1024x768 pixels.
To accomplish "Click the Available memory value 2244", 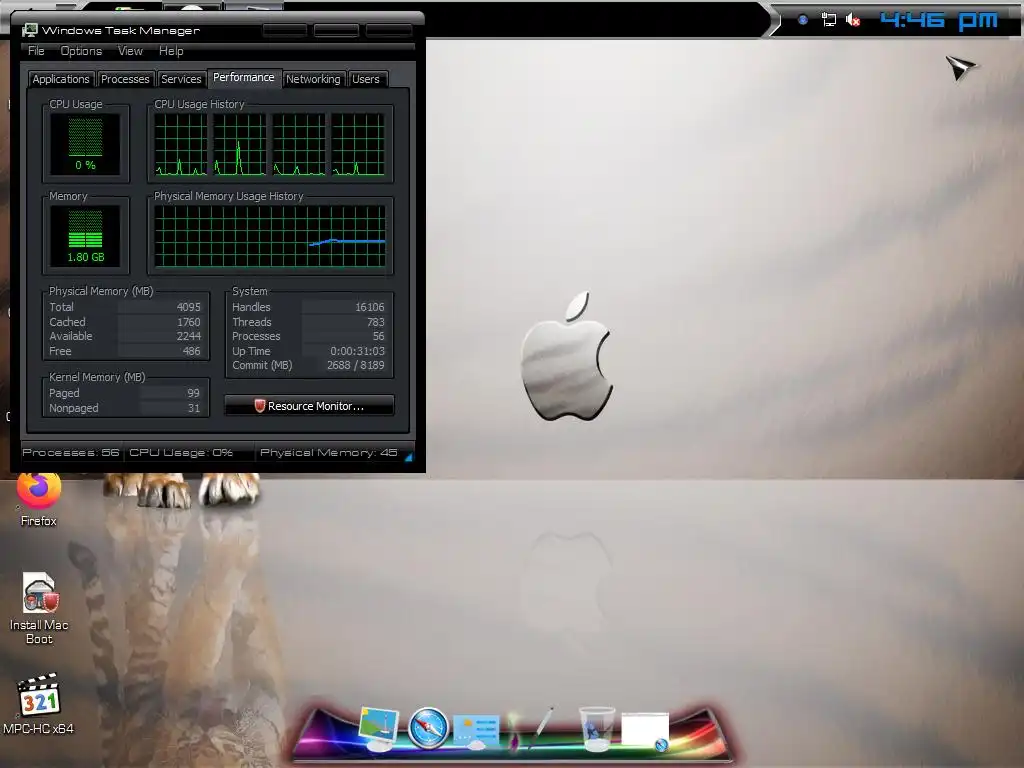I will coord(189,336).
